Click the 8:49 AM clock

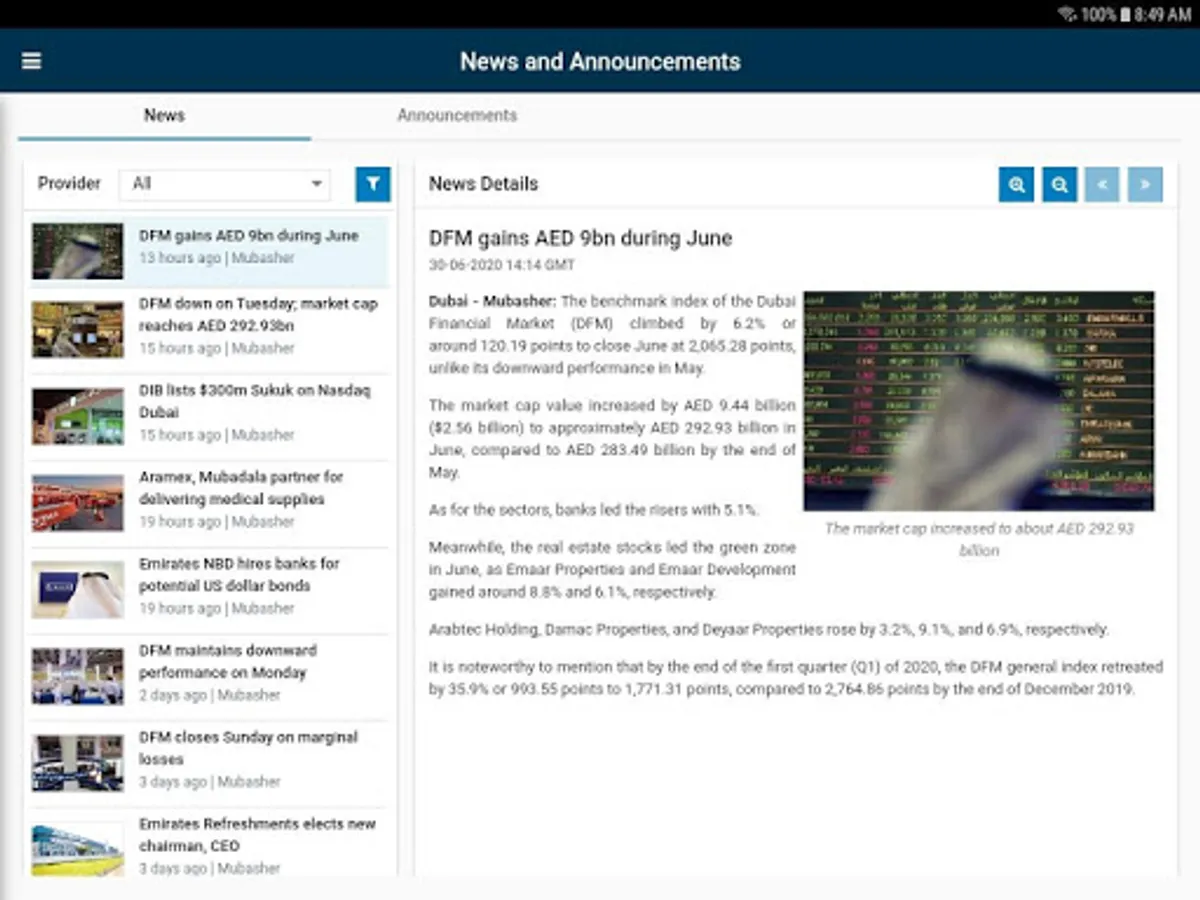click(x=1163, y=15)
